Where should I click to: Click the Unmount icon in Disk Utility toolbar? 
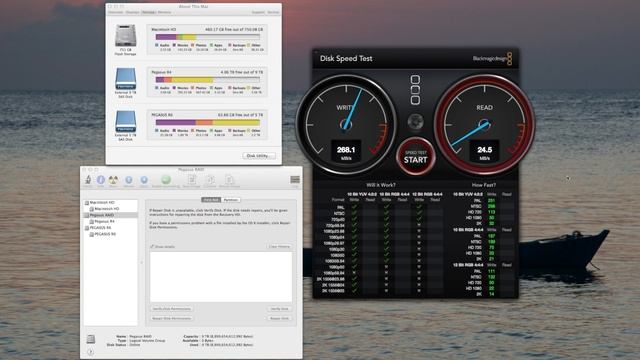click(129, 180)
